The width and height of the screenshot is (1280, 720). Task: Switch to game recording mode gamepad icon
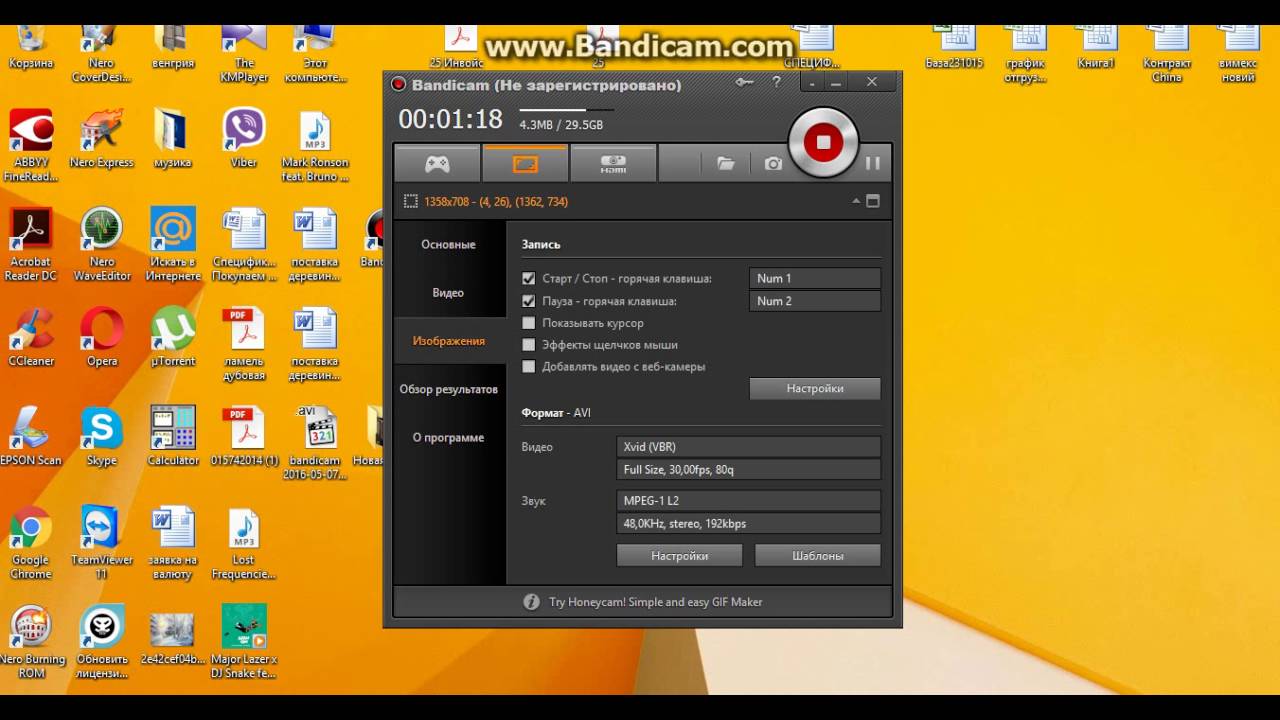click(437, 163)
